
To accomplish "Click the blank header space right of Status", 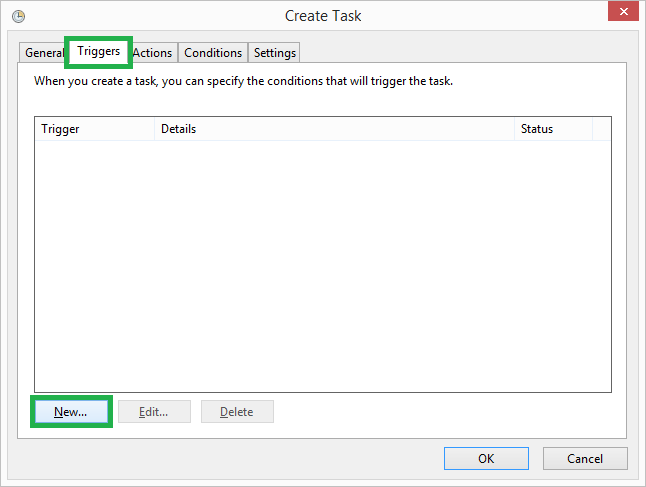I will tap(602, 129).
